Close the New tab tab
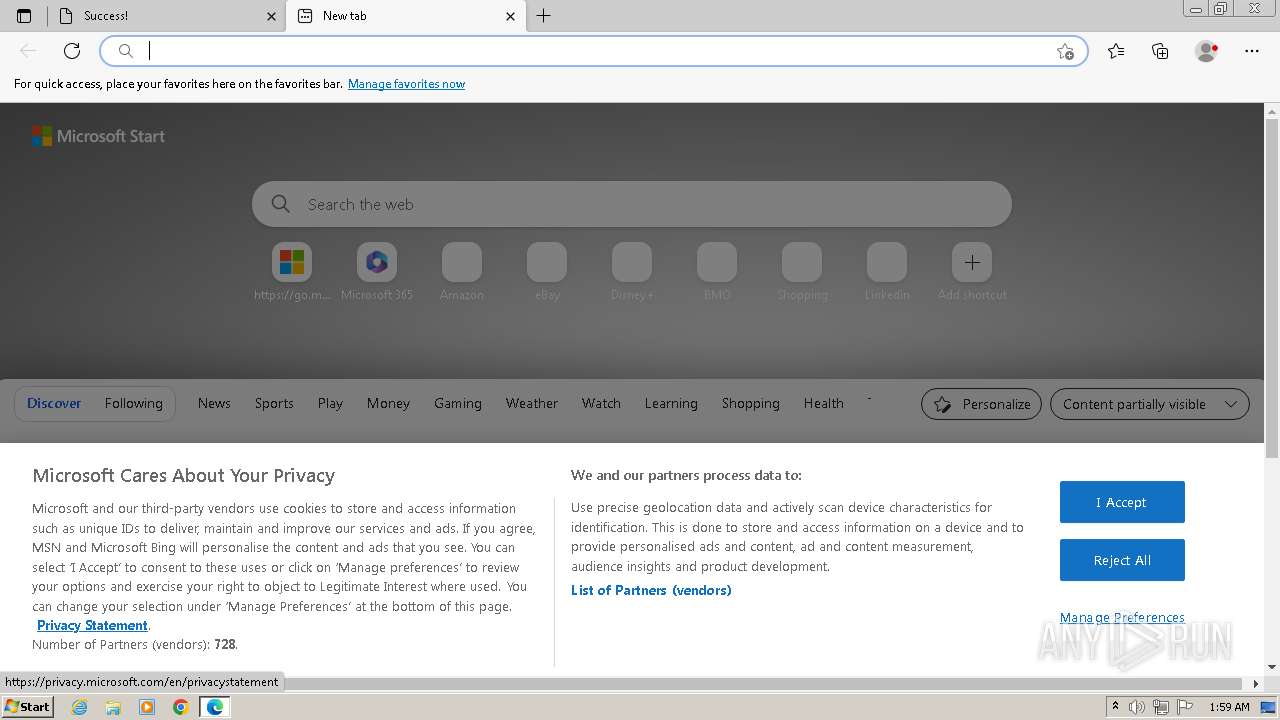The image size is (1280, 720). tap(510, 16)
